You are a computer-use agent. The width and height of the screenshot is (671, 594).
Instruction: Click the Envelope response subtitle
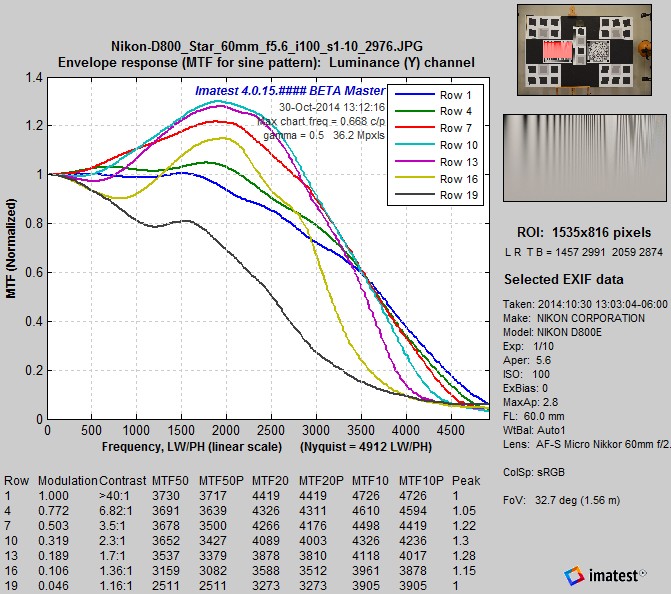click(266, 62)
